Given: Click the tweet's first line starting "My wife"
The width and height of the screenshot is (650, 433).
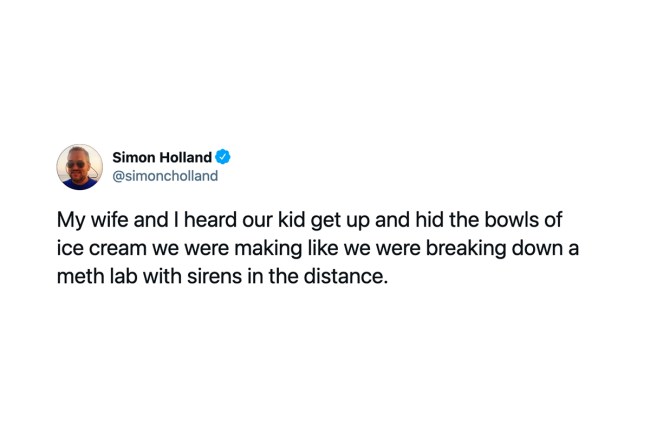Looking at the screenshot, I should (310, 220).
